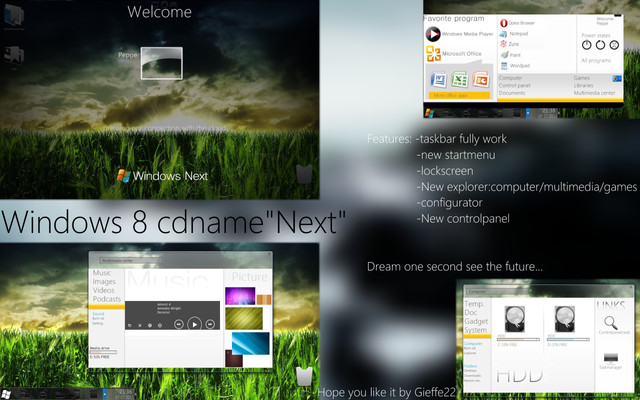640x400 pixels.
Task: Open Libraries in the start menu
Action: [x=583, y=85]
